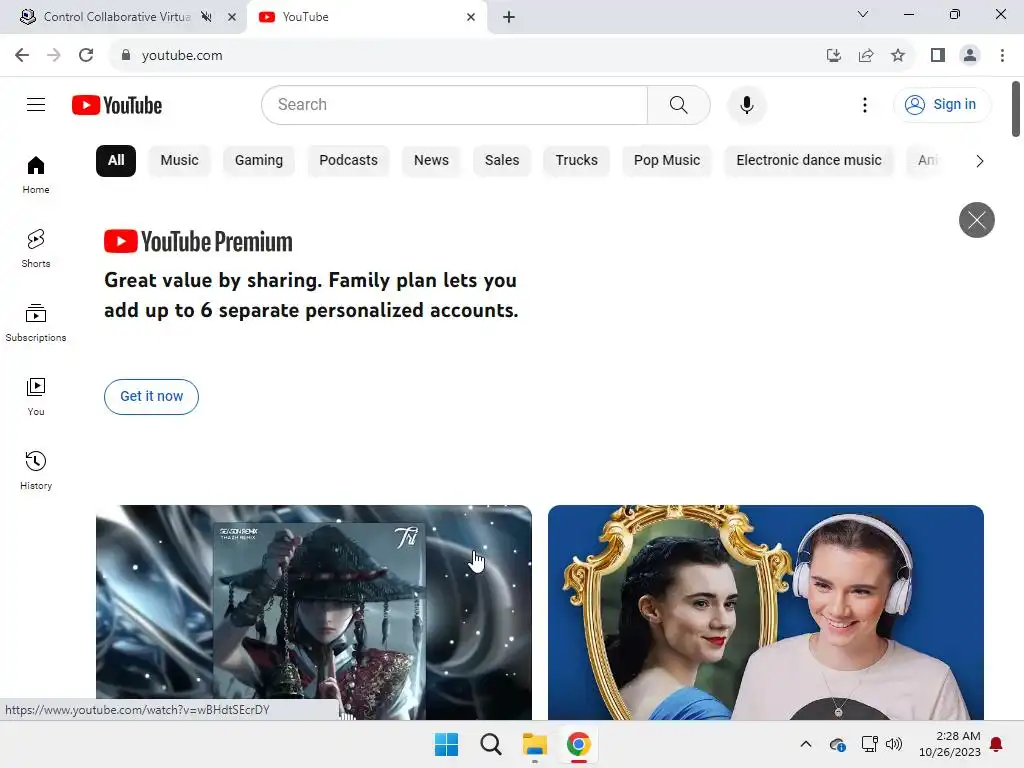The width and height of the screenshot is (1024, 768).
Task: Open the You section in sidebar
Action: [36, 396]
